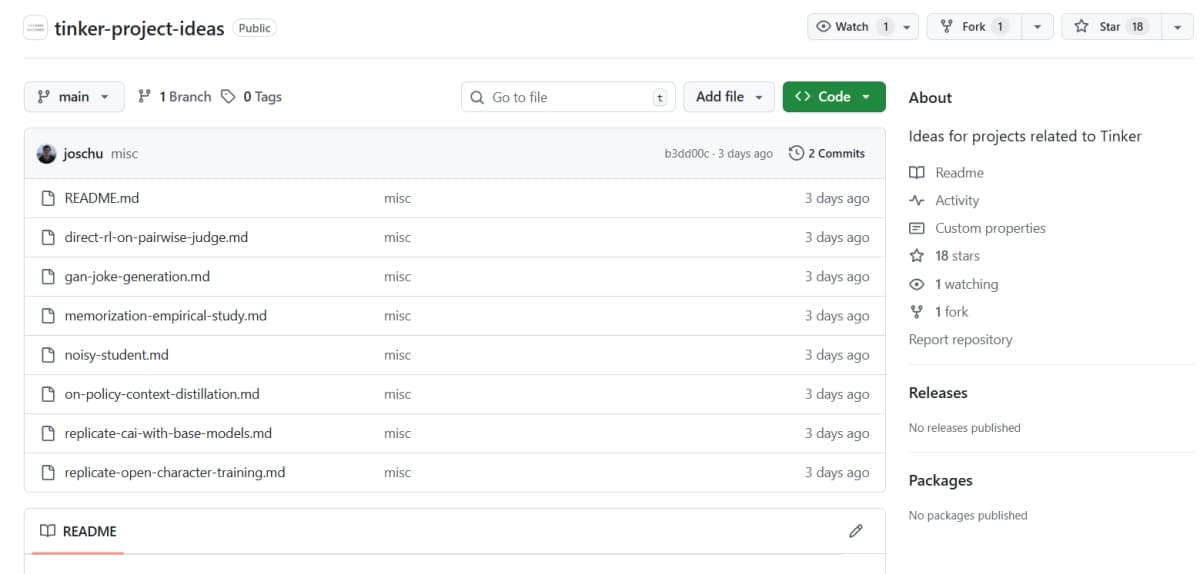Open gan-joke-generation.md file
The width and height of the screenshot is (1200, 574).
tap(137, 277)
